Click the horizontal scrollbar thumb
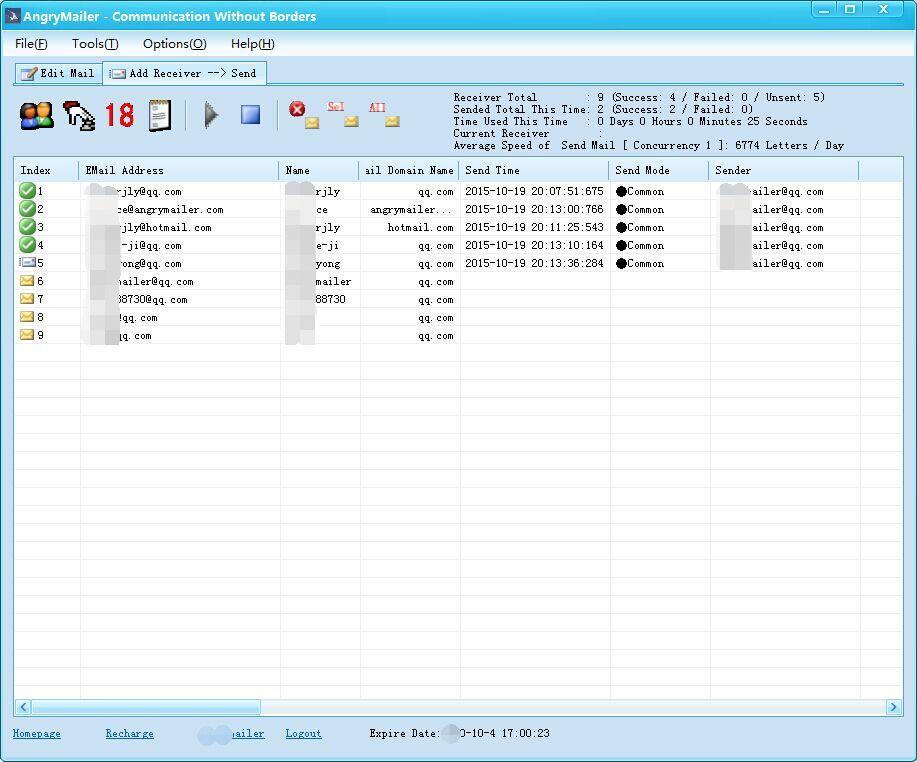Screen dimensions: 917x762 click(x=146, y=707)
